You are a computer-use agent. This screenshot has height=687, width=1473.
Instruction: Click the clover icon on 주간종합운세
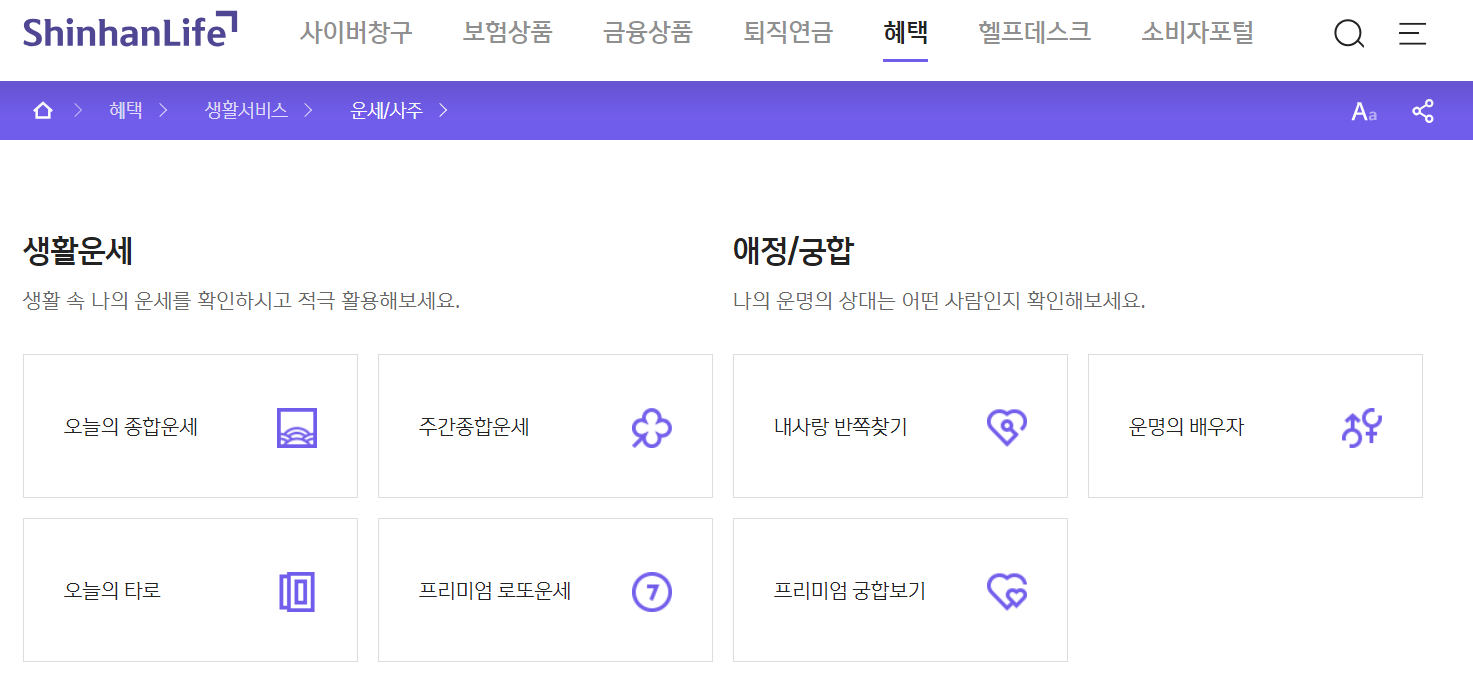click(650, 426)
